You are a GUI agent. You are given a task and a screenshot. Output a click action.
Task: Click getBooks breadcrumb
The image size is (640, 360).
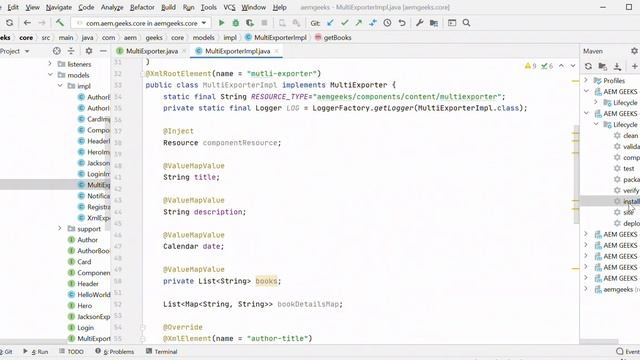pos(333,38)
